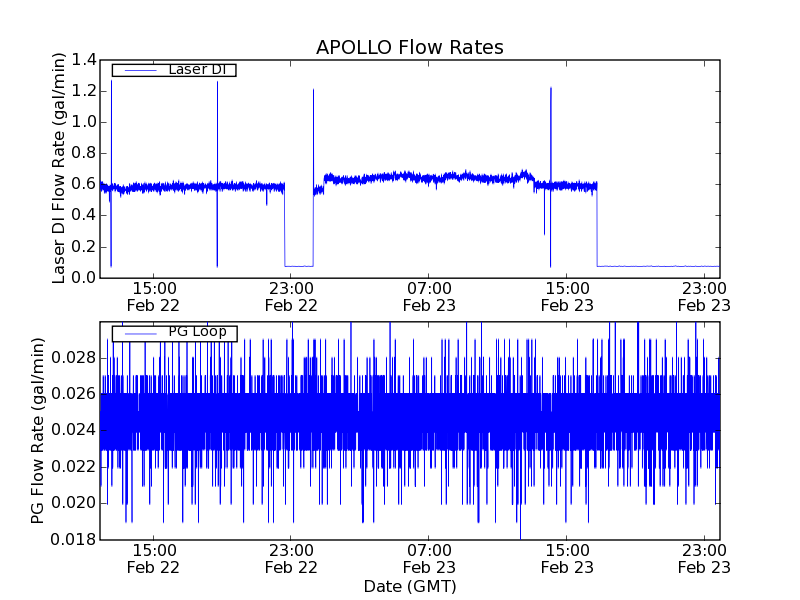Click the blue line sample in PG Loop legend
800x600 pixels.
(140, 334)
